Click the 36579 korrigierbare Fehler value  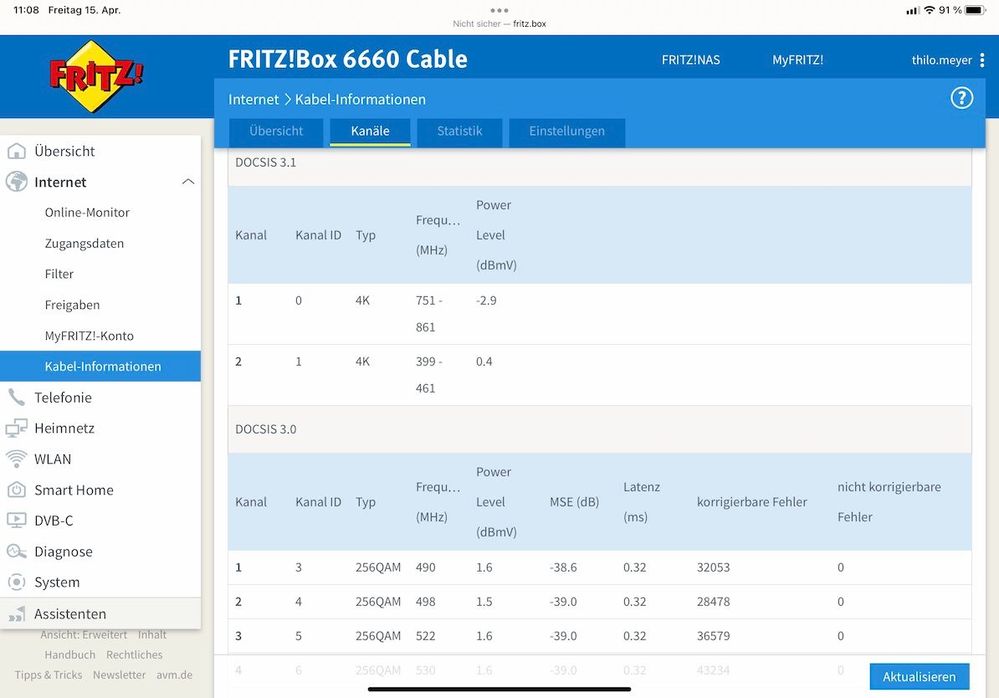[713, 636]
